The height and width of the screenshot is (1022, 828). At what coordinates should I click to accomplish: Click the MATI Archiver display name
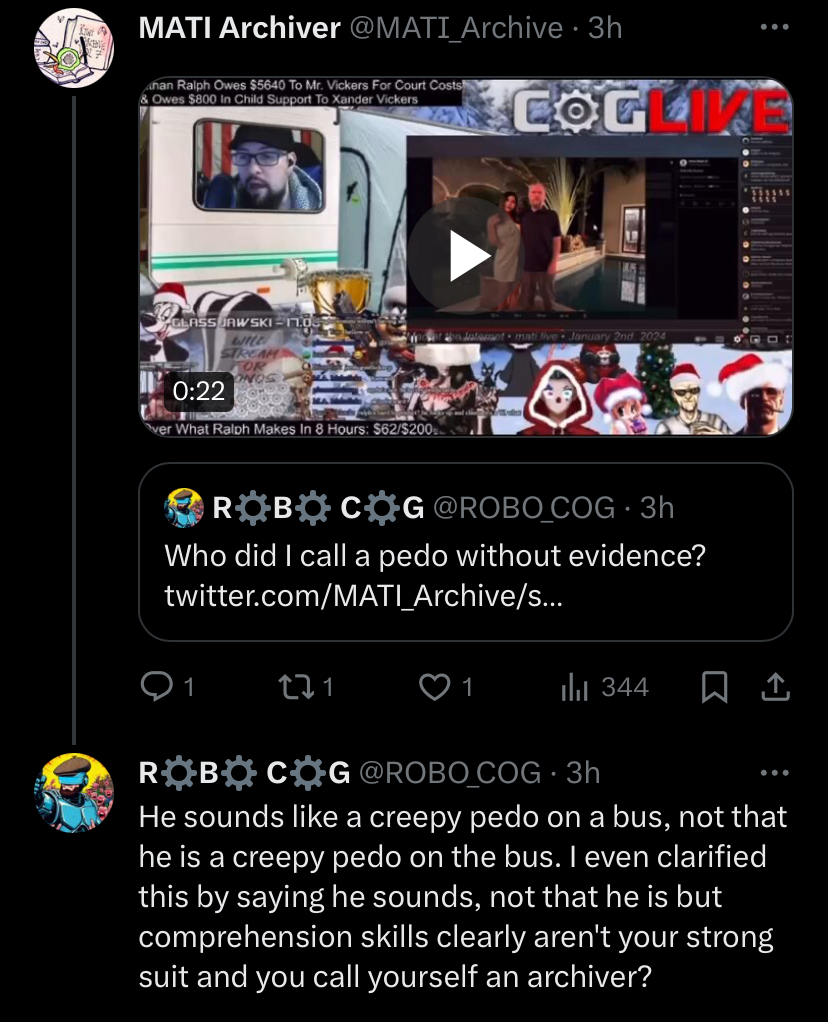pos(239,28)
